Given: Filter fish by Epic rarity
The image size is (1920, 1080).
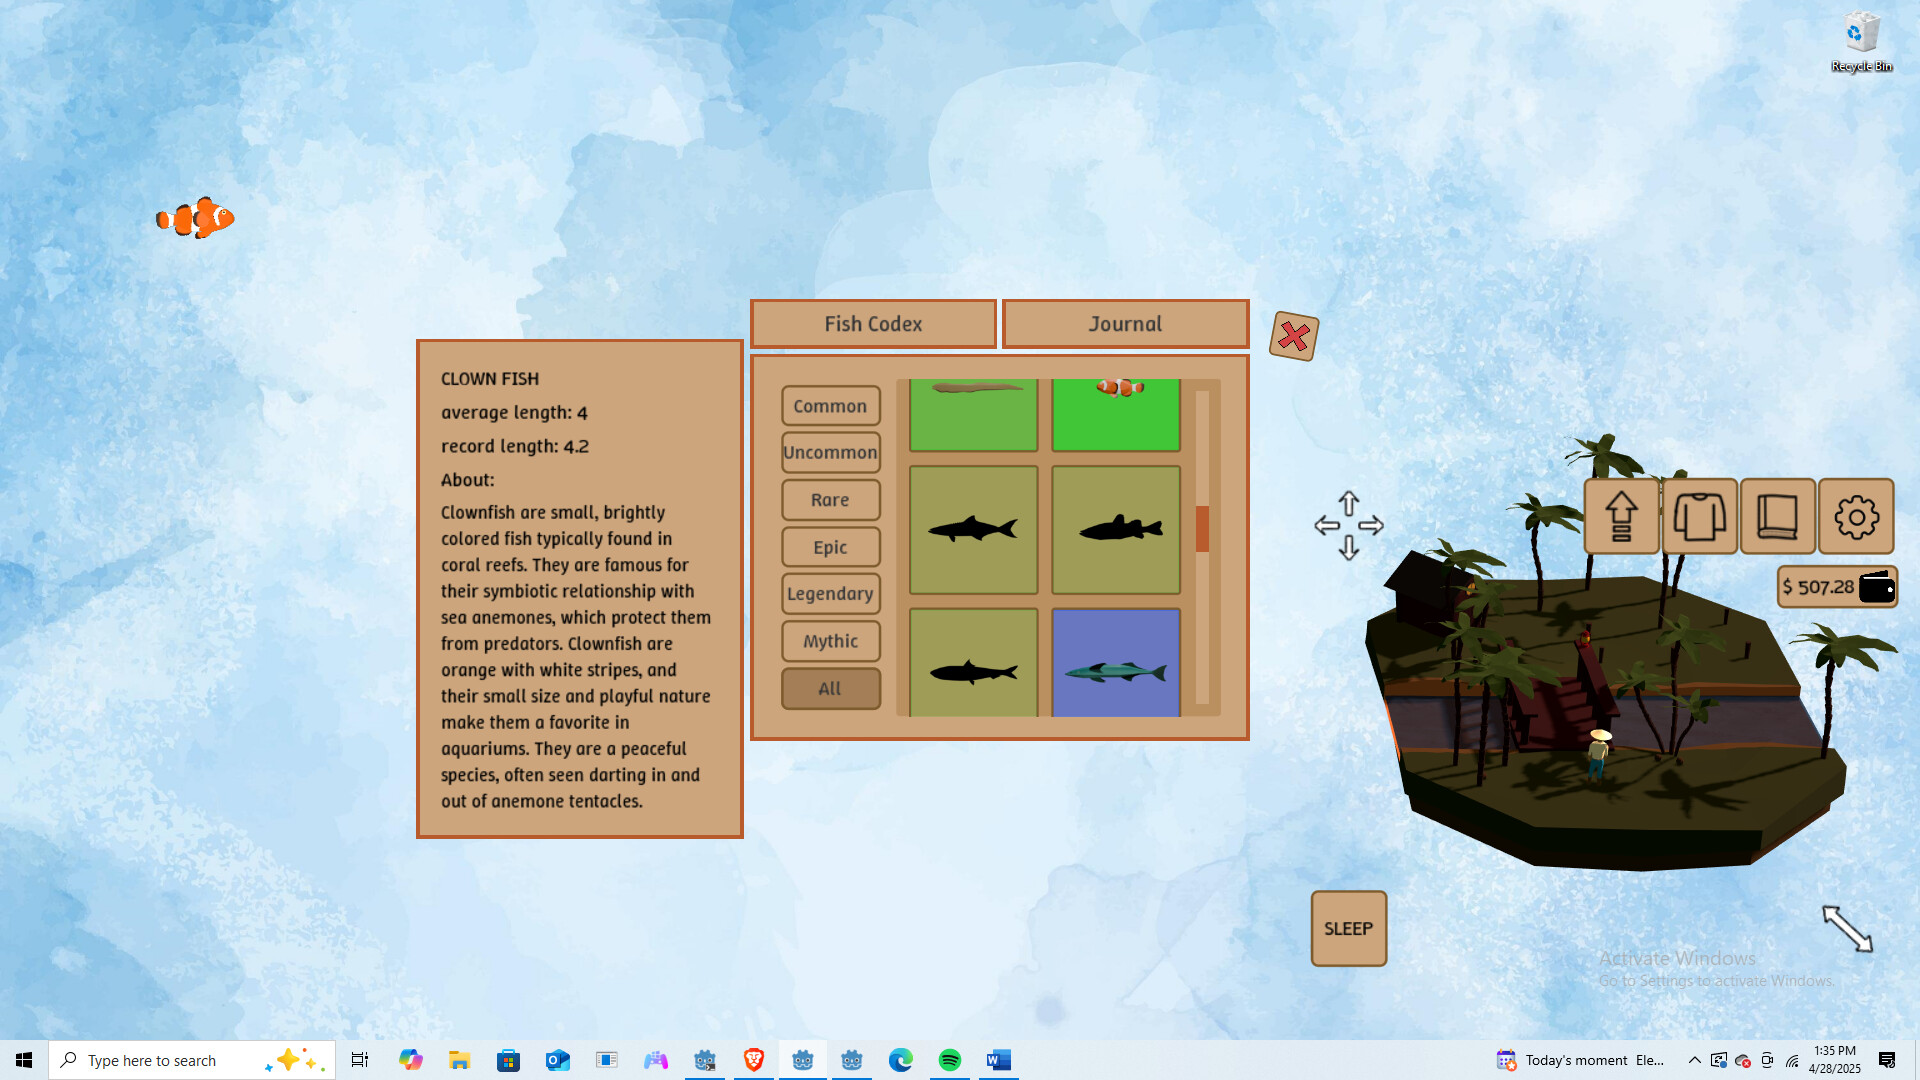Looking at the screenshot, I should coord(830,547).
